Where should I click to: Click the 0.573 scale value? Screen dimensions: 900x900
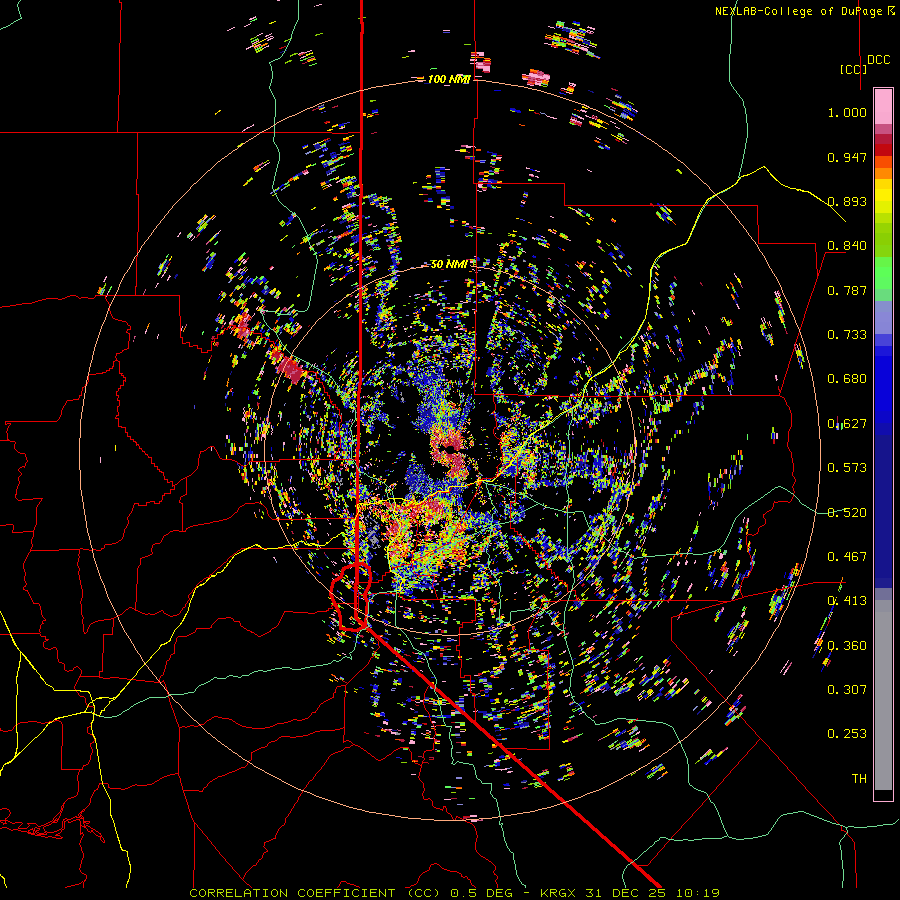point(847,468)
